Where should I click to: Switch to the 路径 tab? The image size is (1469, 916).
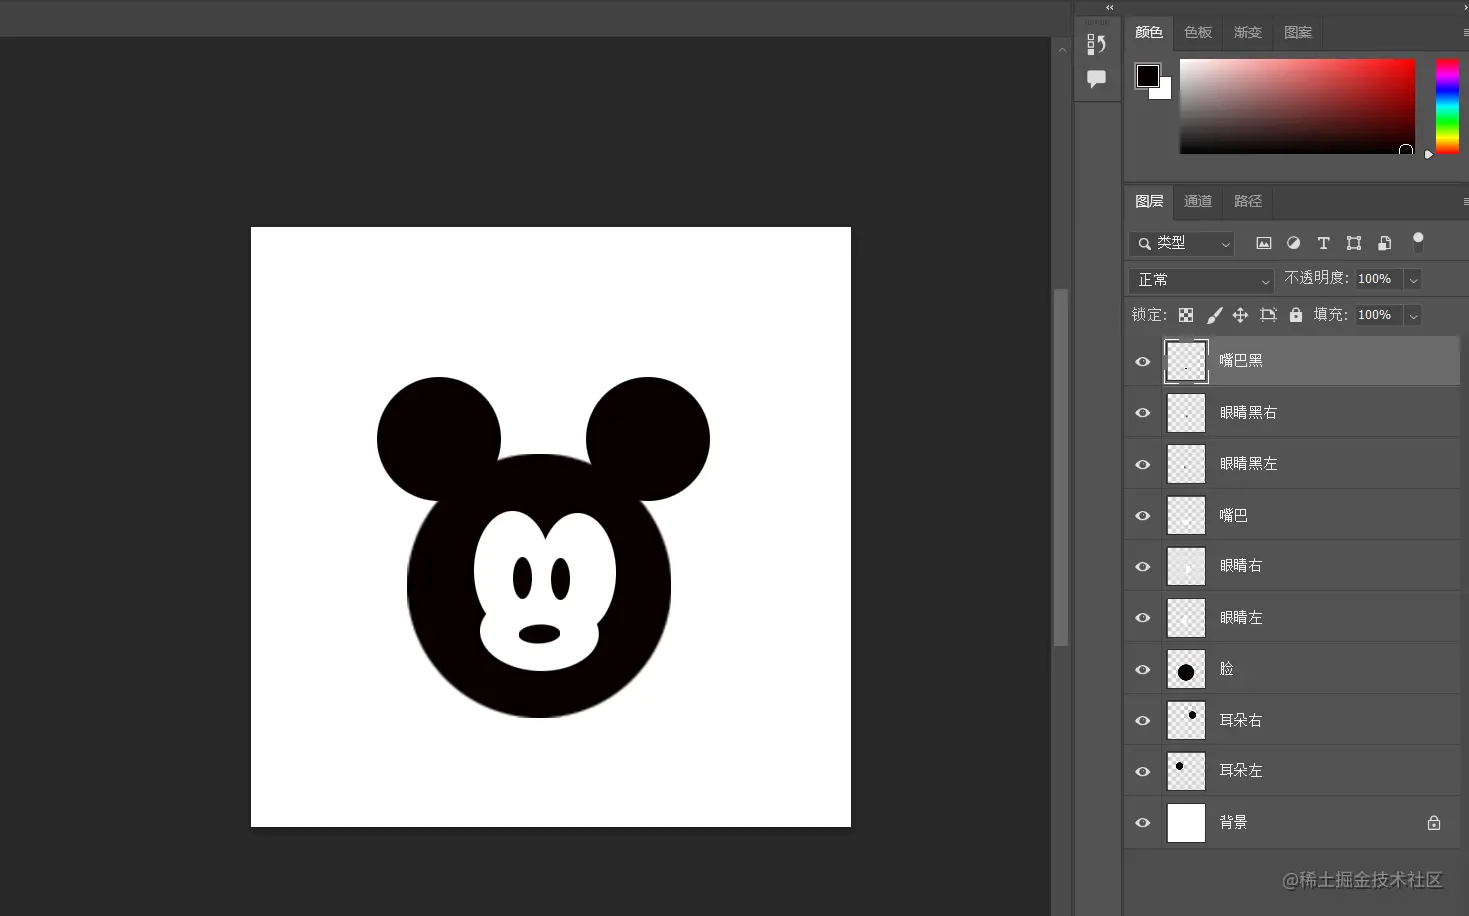click(x=1248, y=201)
